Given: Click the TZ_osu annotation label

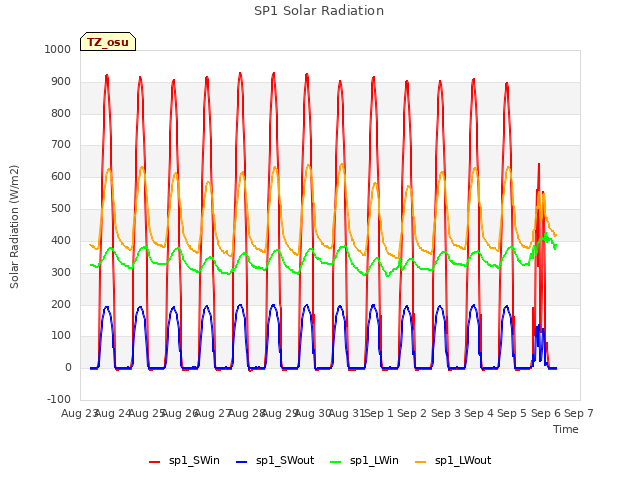Looking at the screenshot, I should (108, 42).
